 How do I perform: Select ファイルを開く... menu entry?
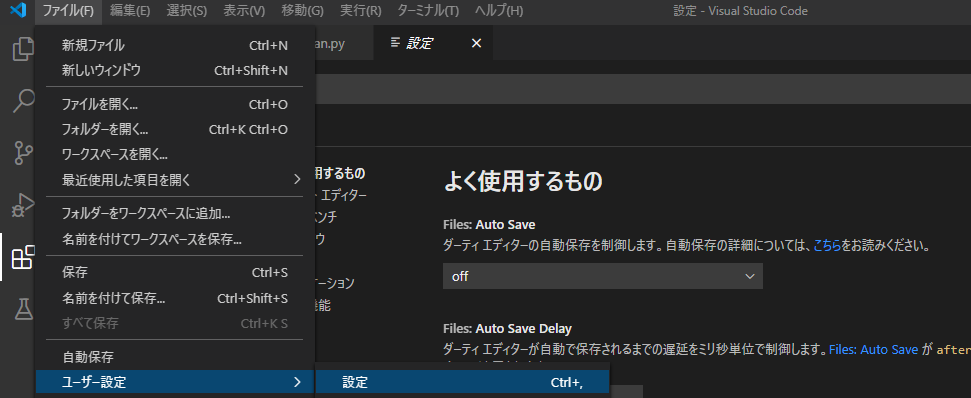175,104
